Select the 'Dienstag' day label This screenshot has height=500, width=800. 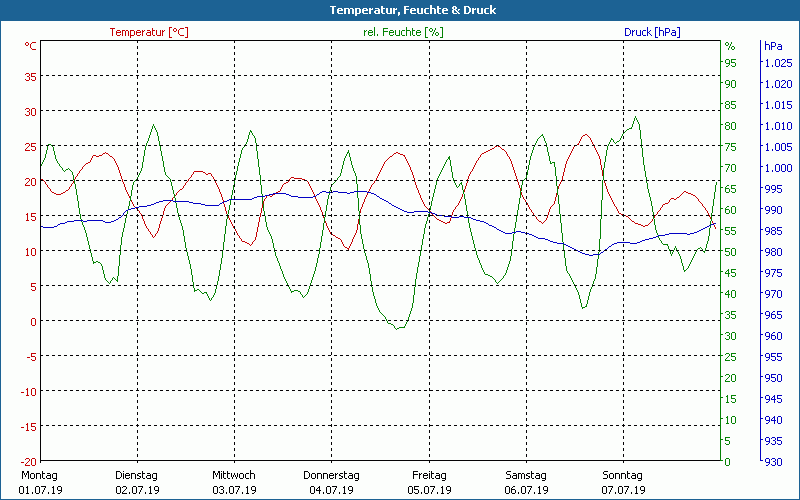click(137, 475)
